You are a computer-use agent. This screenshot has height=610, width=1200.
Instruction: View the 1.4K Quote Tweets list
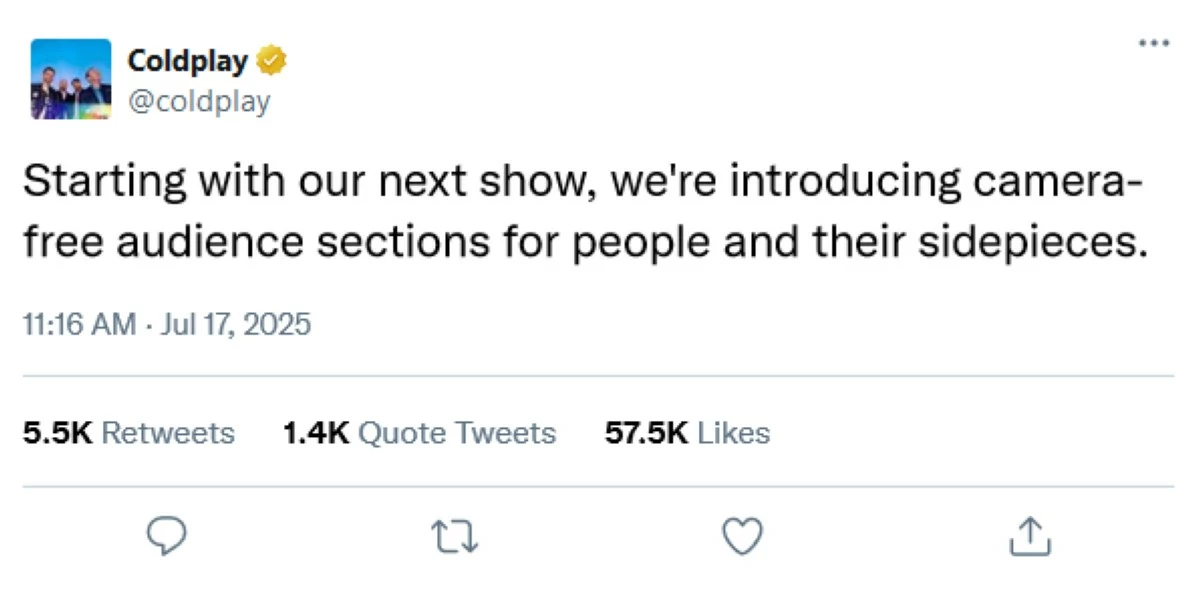pyautogui.click(x=419, y=433)
